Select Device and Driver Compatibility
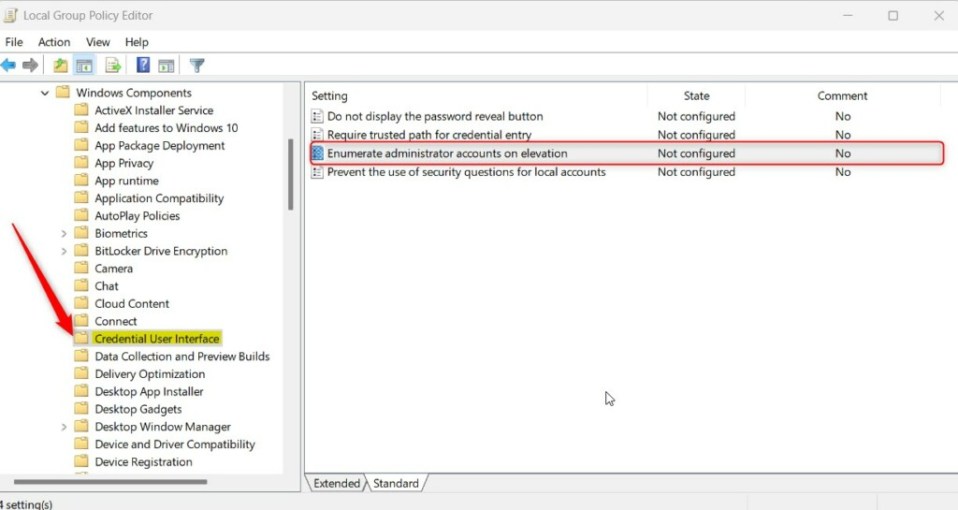Viewport: 958px width, 510px height. 175,444
